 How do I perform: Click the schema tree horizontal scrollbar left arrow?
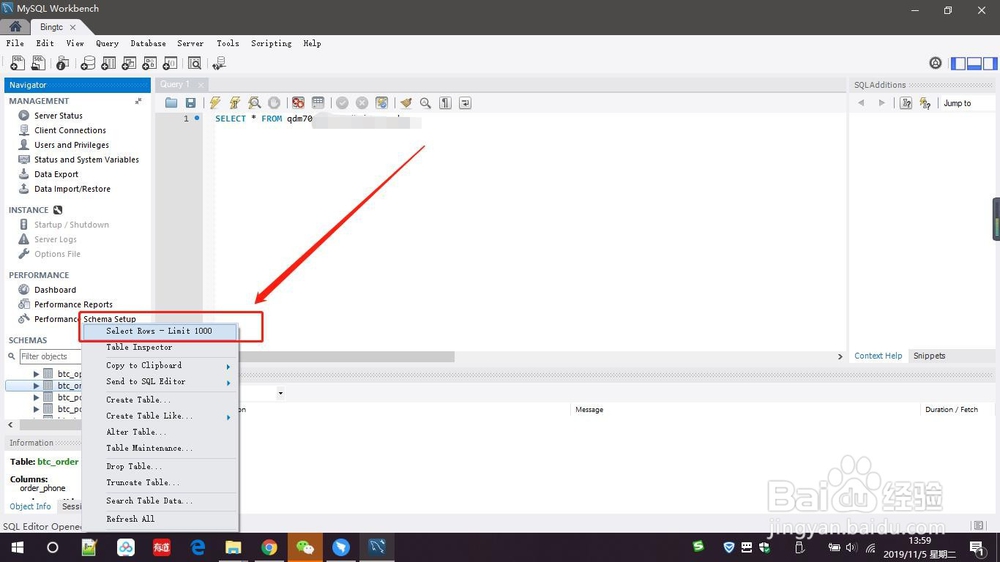tap(10, 424)
